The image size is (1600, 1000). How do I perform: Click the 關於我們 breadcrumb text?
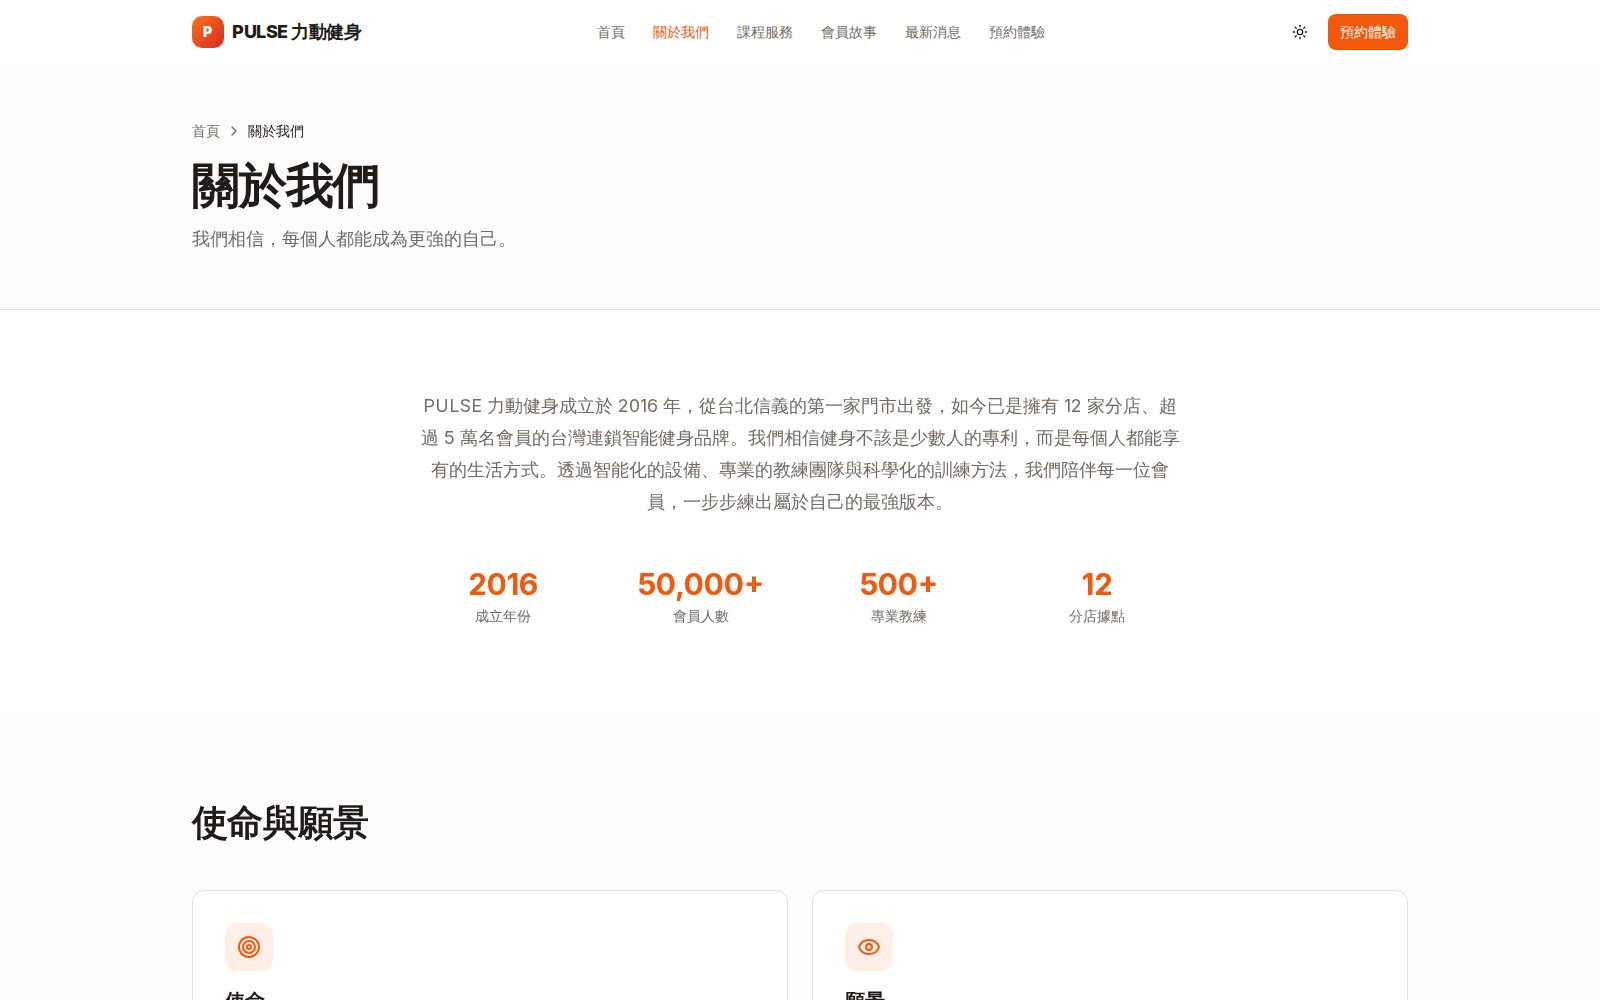coord(276,131)
